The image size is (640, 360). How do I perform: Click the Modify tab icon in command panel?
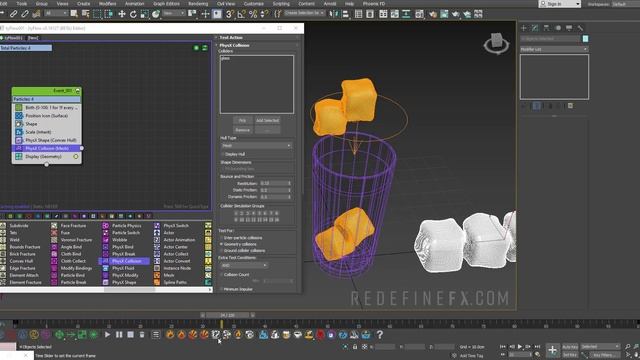click(x=535, y=28)
